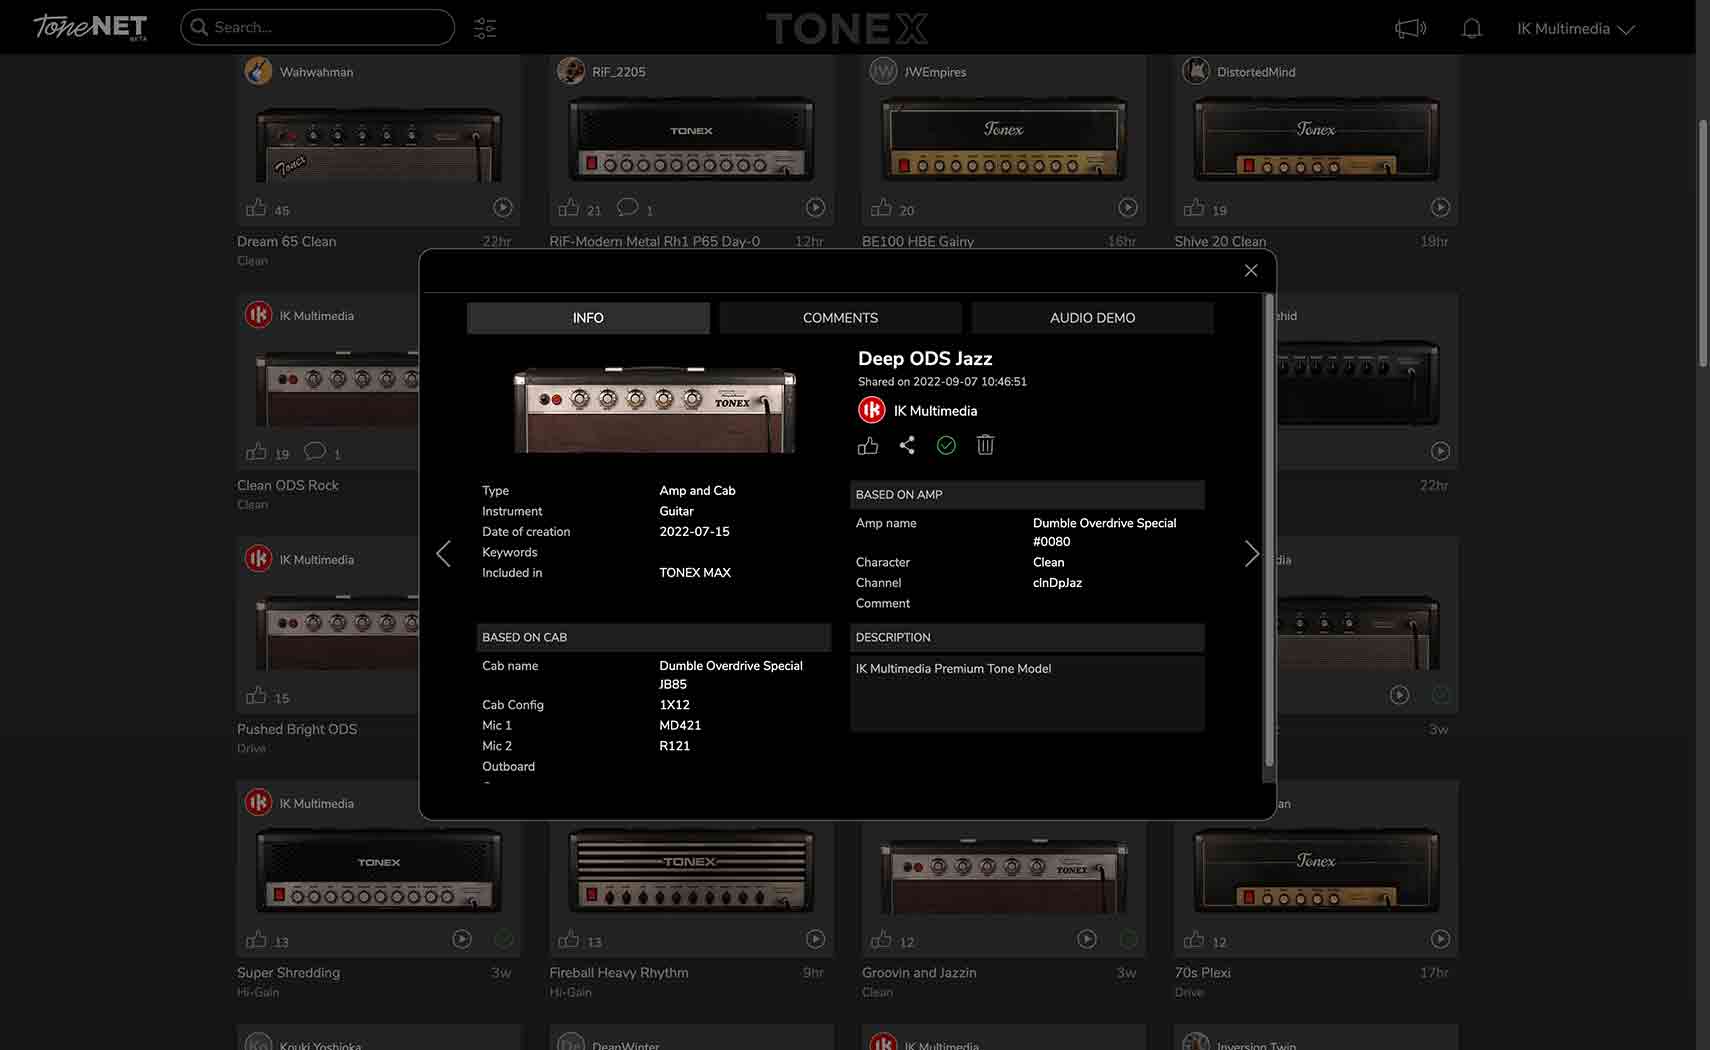This screenshot has width=1710, height=1050.
Task: Open the Pushed Bright ODS title
Action: [297, 729]
